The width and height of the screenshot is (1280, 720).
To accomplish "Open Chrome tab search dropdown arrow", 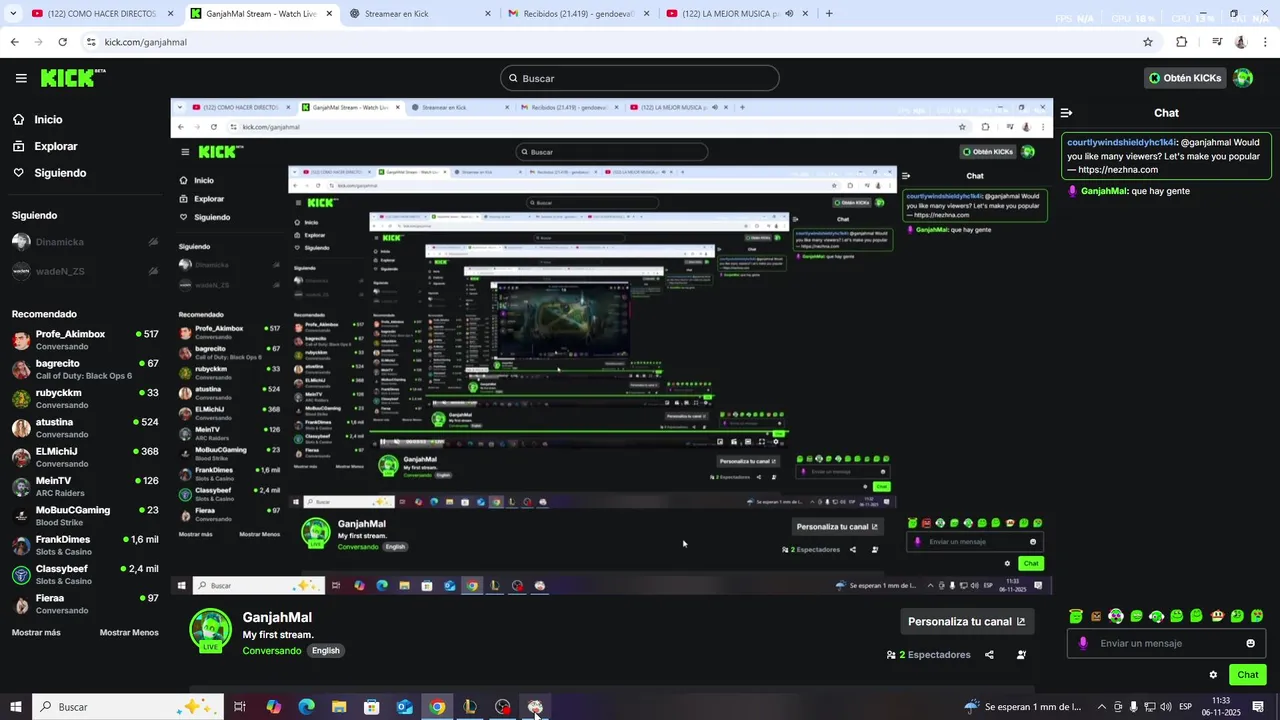I will pyautogui.click(x=14, y=14).
